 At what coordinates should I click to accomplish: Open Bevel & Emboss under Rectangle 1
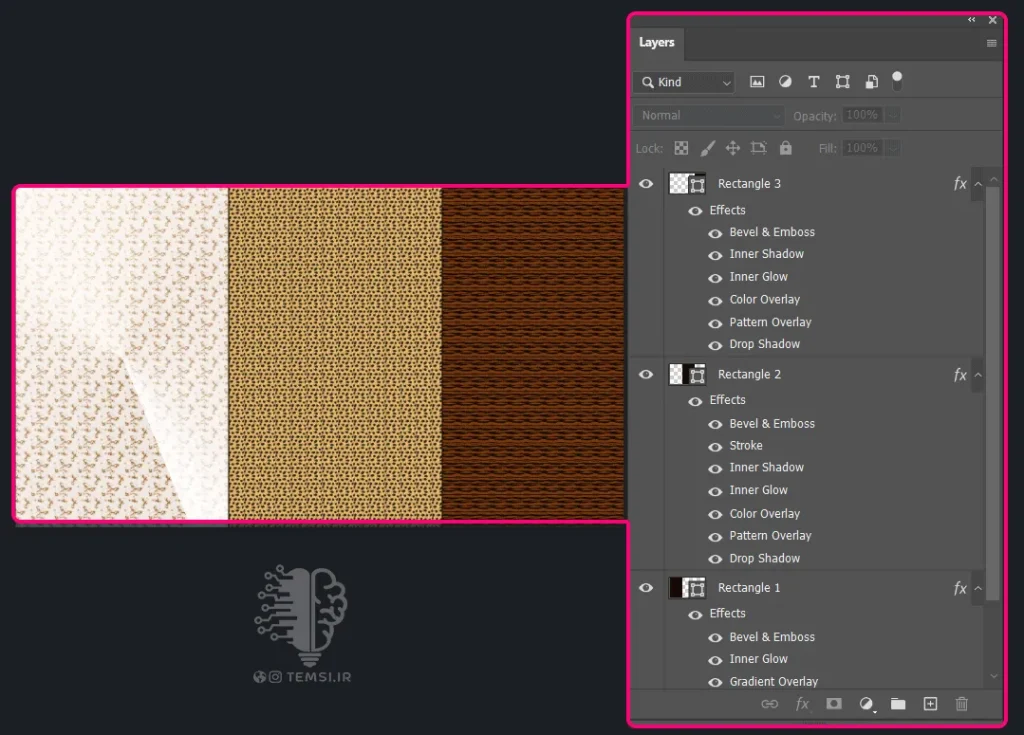pos(772,637)
